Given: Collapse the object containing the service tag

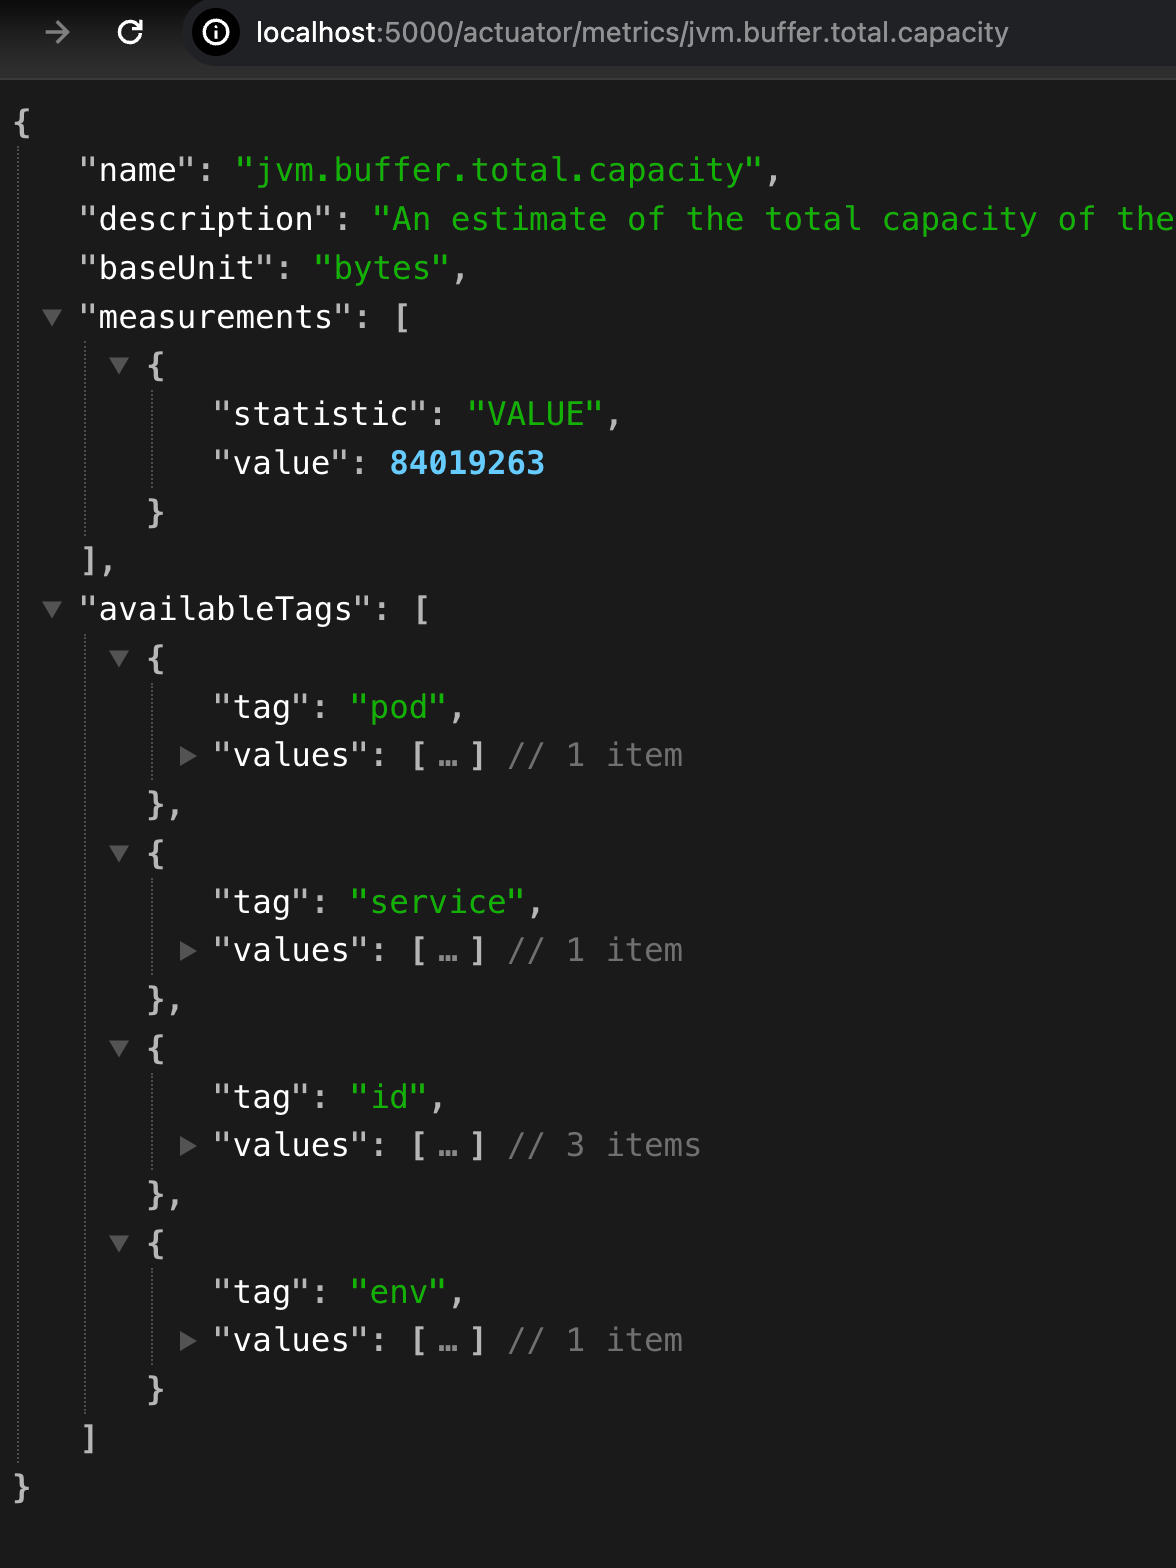Looking at the screenshot, I should [x=119, y=853].
